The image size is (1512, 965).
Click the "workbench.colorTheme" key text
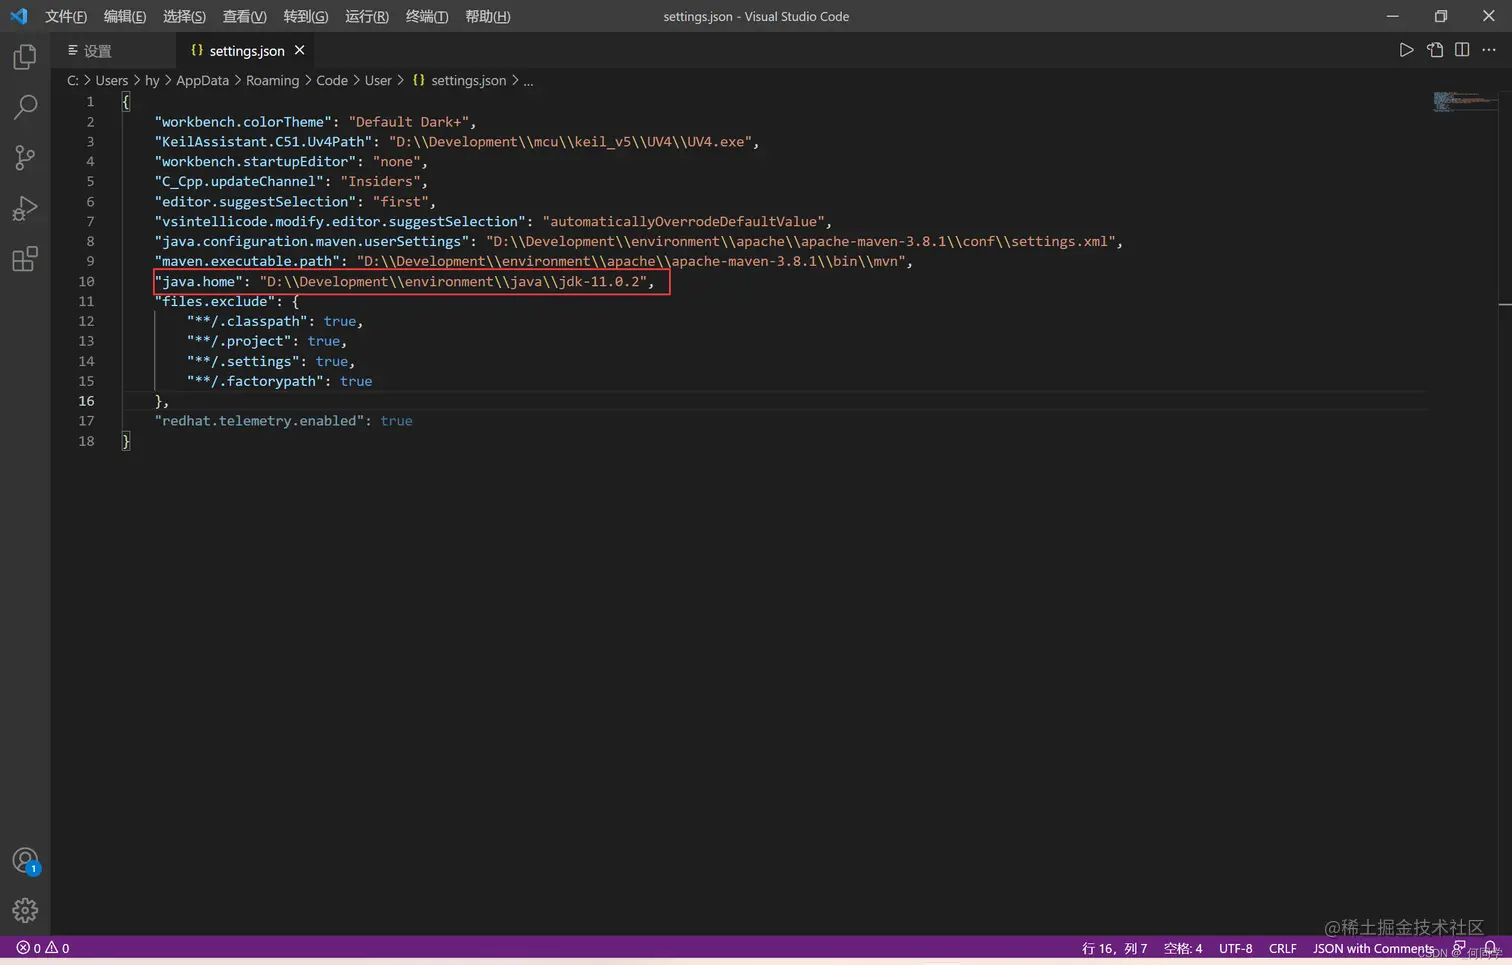click(x=243, y=122)
